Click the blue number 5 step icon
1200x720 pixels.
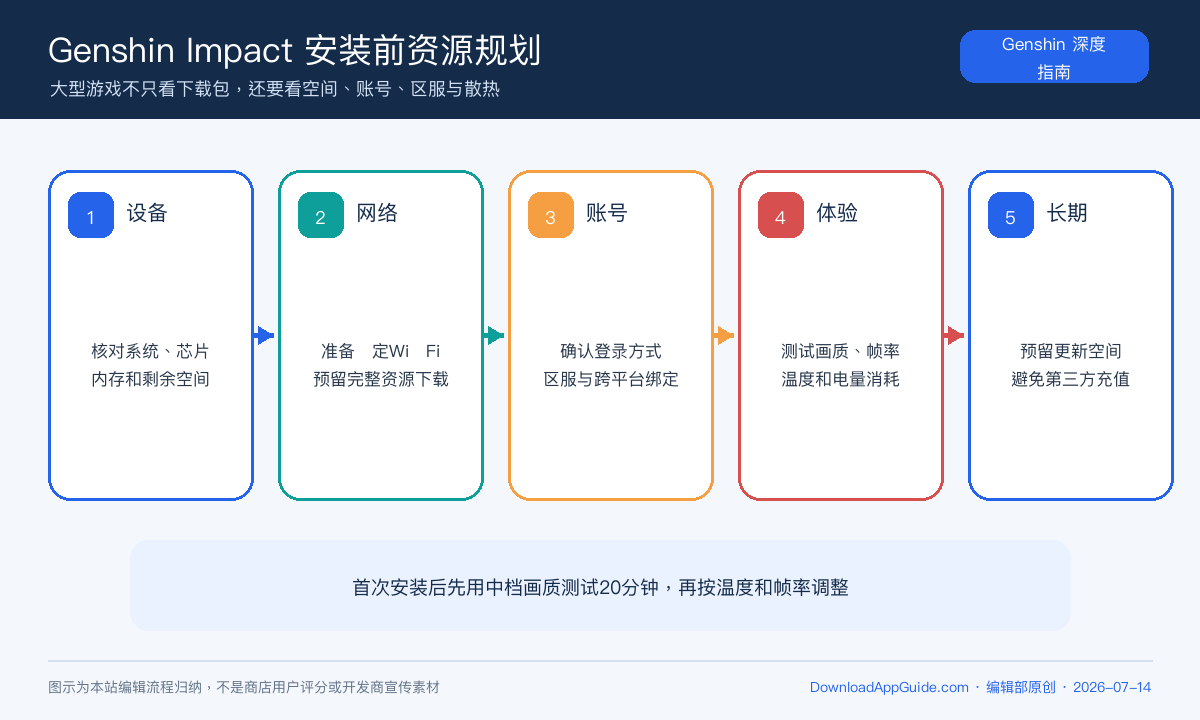[x=1011, y=215]
